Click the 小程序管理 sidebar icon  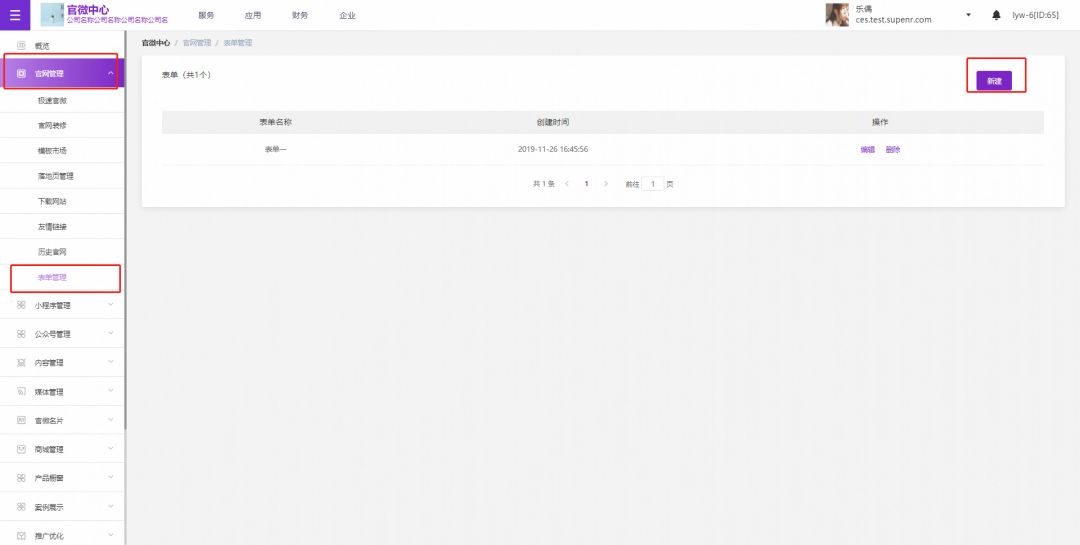click(x=21, y=305)
